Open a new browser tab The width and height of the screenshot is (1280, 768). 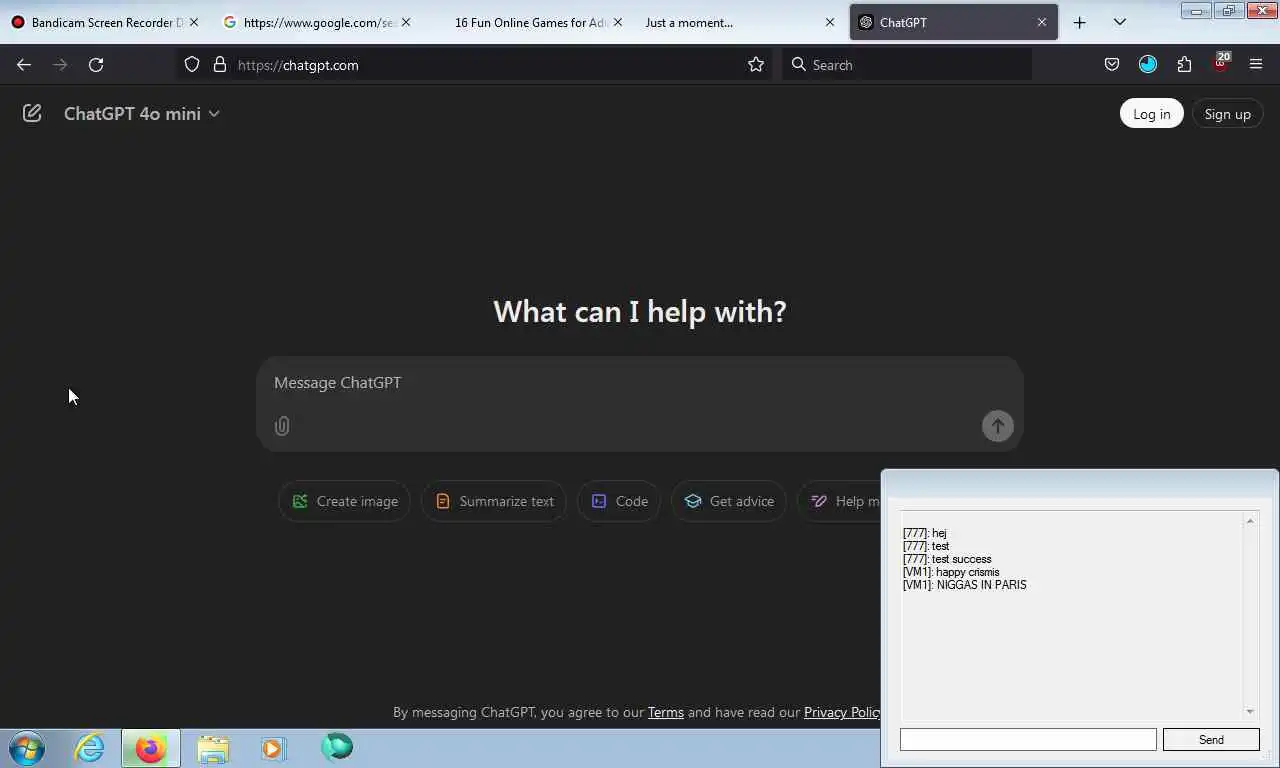coord(1079,22)
